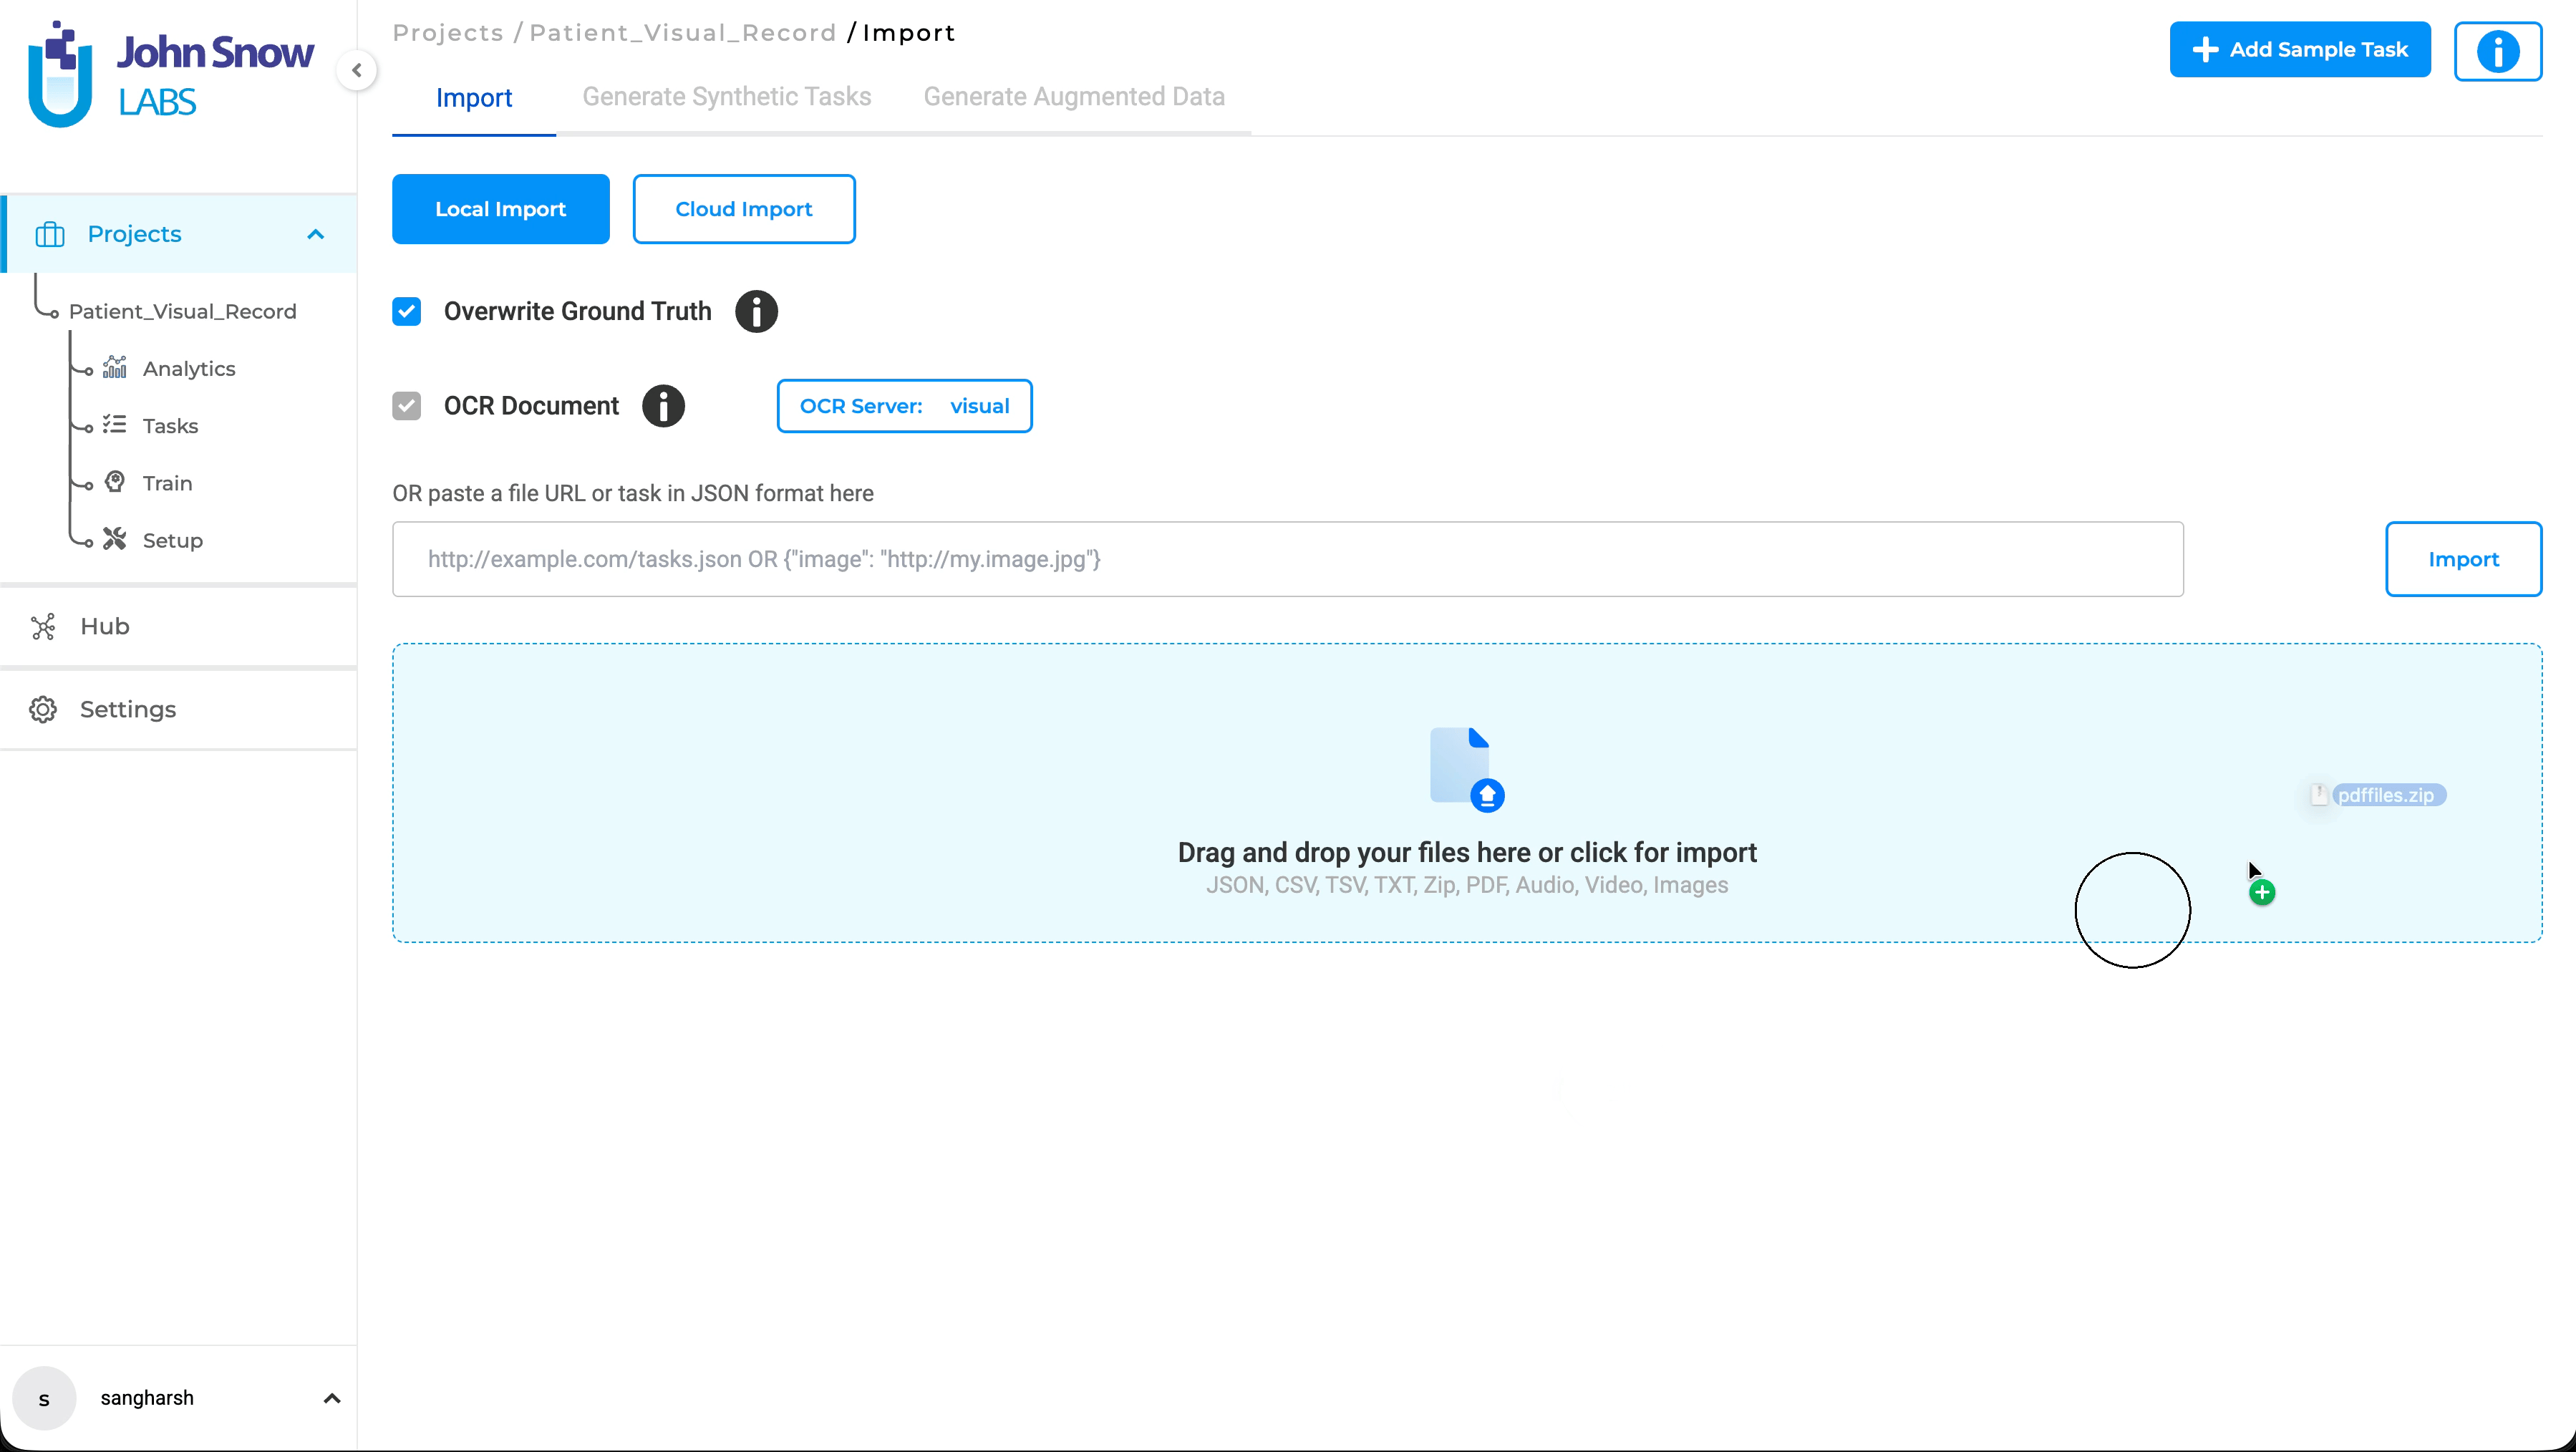Image resolution: width=2576 pixels, height=1452 pixels.
Task: Click the Setup tools icon in sidebar
Action: (x=115, y=540)
